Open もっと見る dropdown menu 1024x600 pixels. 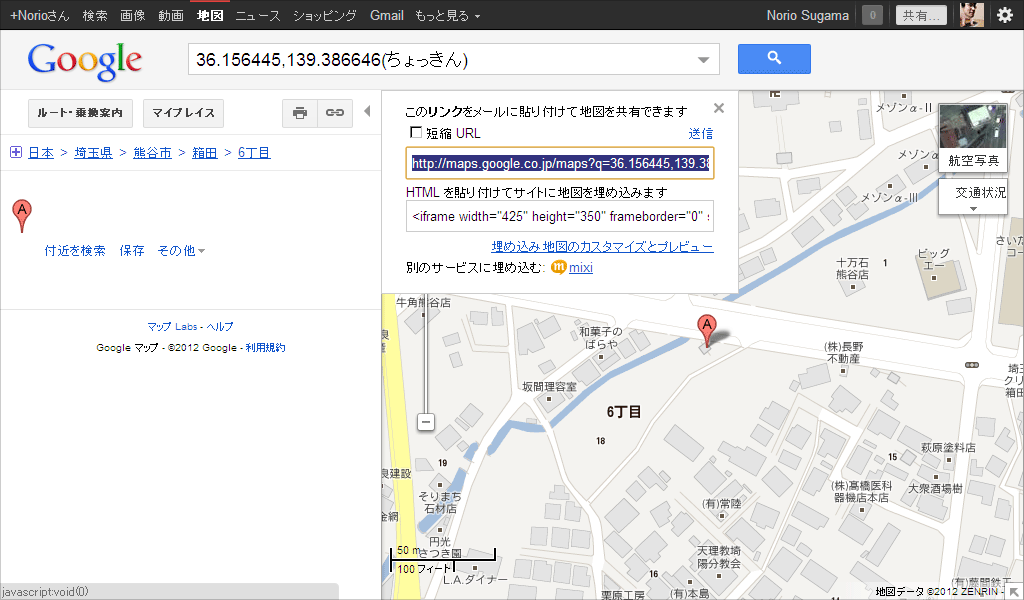[x=447, y=15]
